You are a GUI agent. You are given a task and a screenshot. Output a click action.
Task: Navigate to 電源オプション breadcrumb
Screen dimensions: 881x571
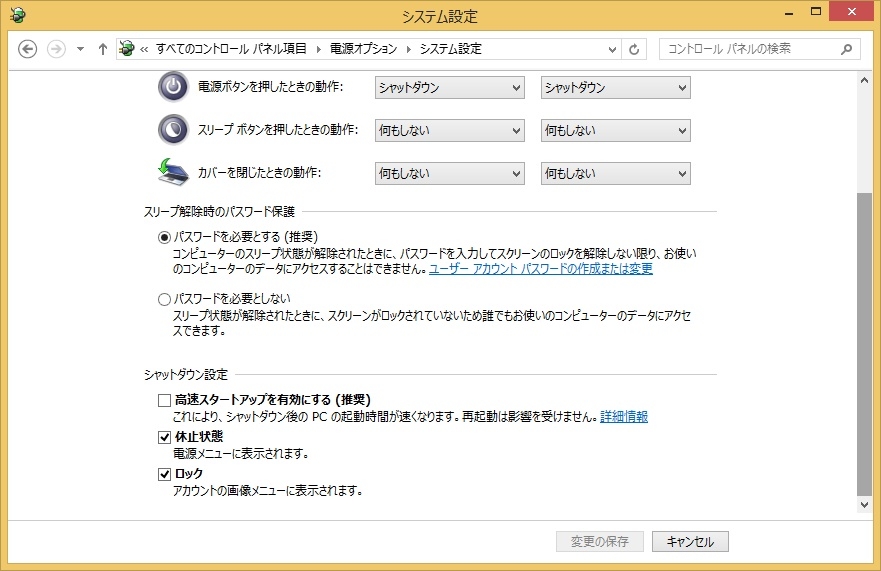pyautogui.click(x=363, y=49)
